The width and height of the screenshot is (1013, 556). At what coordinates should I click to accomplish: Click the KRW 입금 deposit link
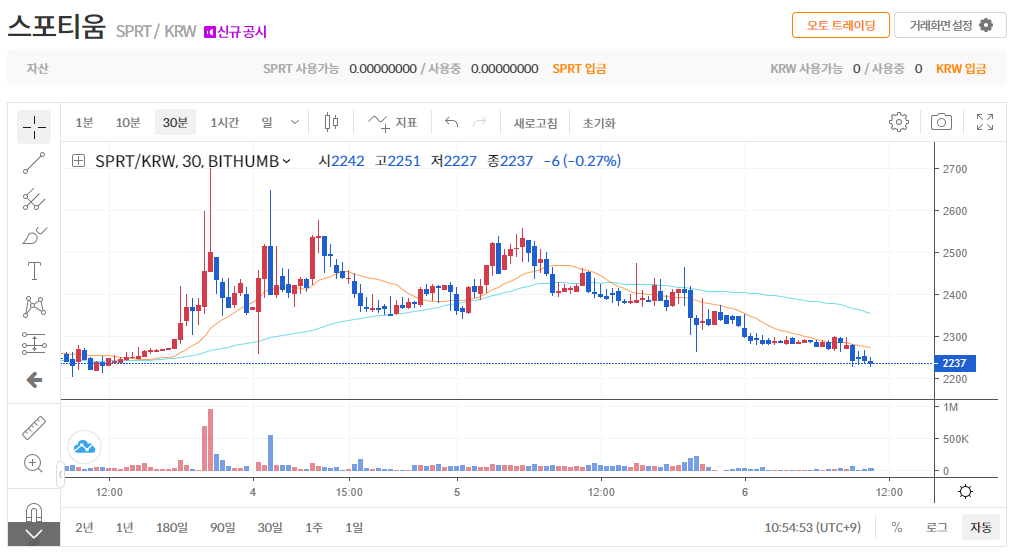pyautogui.click(x=961, y=68)
